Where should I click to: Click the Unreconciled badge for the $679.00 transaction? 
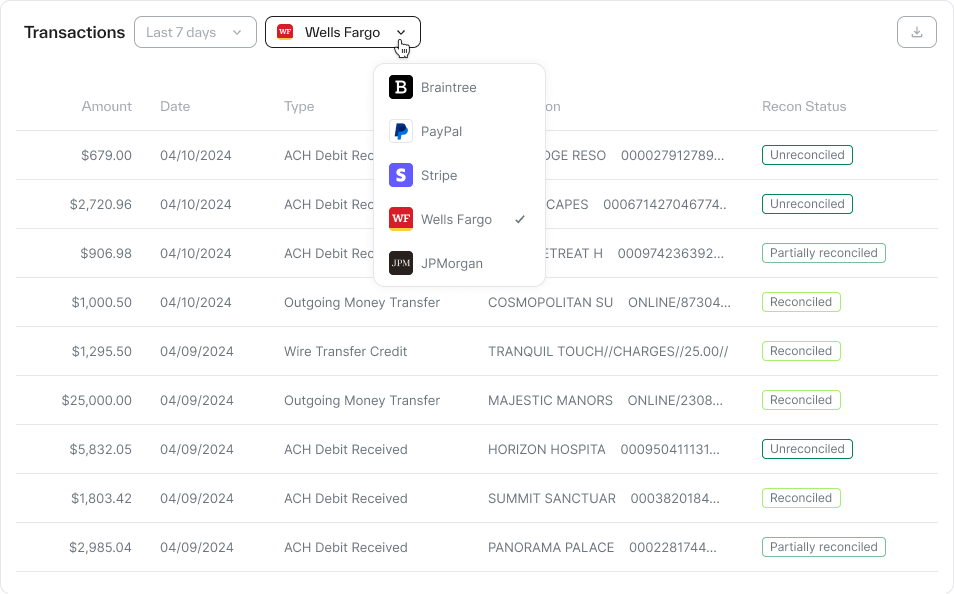coord(806,155)
